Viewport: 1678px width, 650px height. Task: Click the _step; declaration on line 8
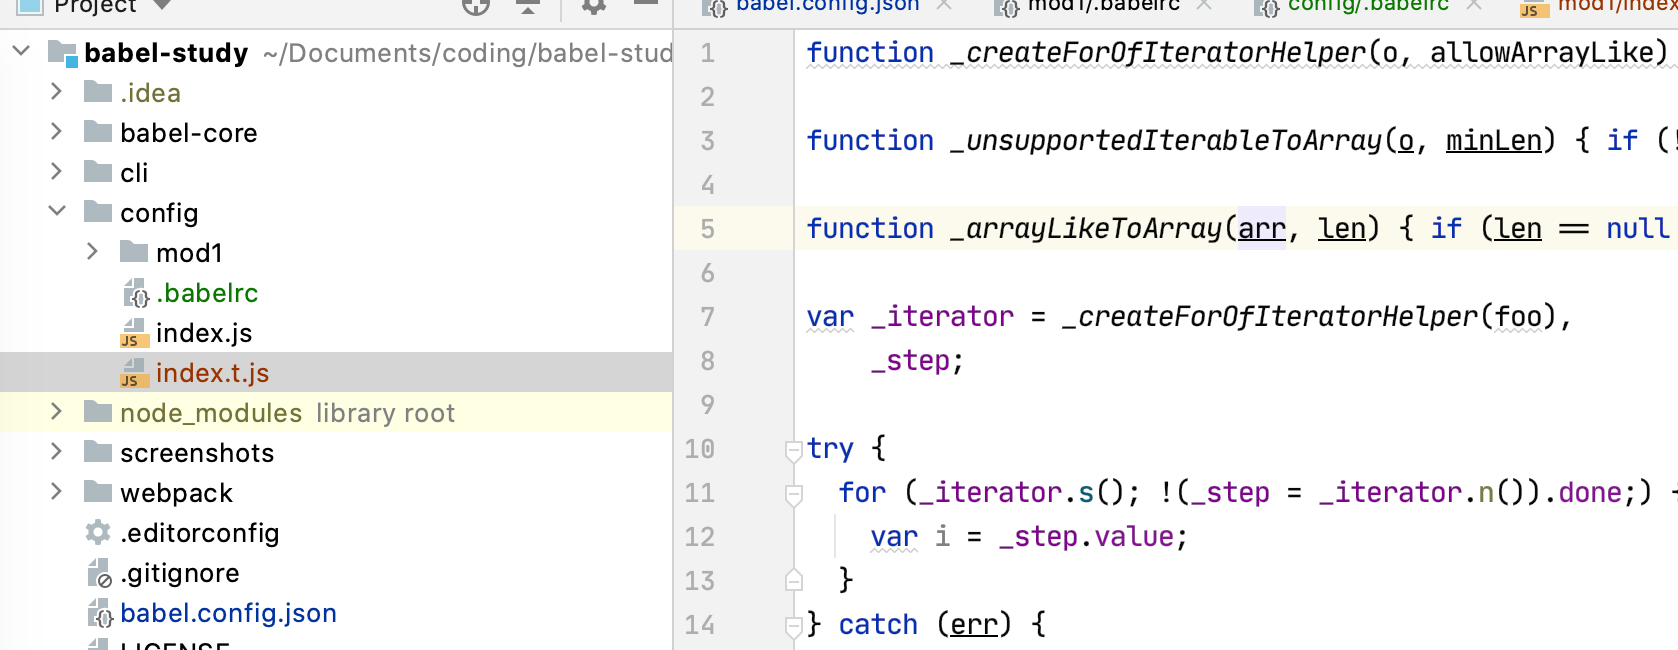[917, 361]
